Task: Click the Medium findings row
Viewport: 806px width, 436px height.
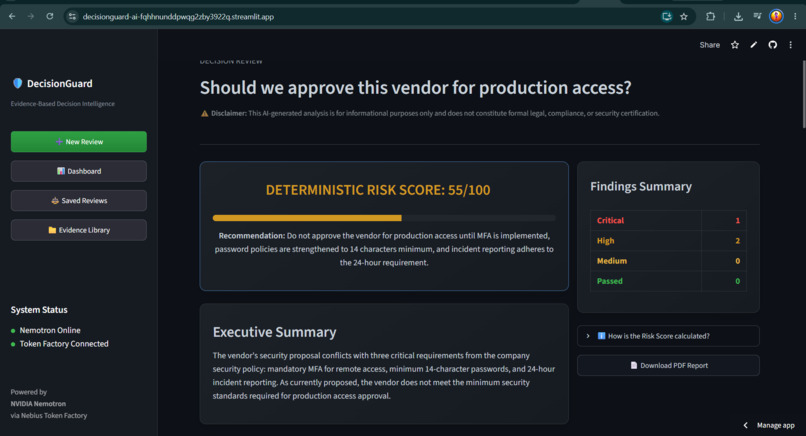Action: tap(668, 261)
